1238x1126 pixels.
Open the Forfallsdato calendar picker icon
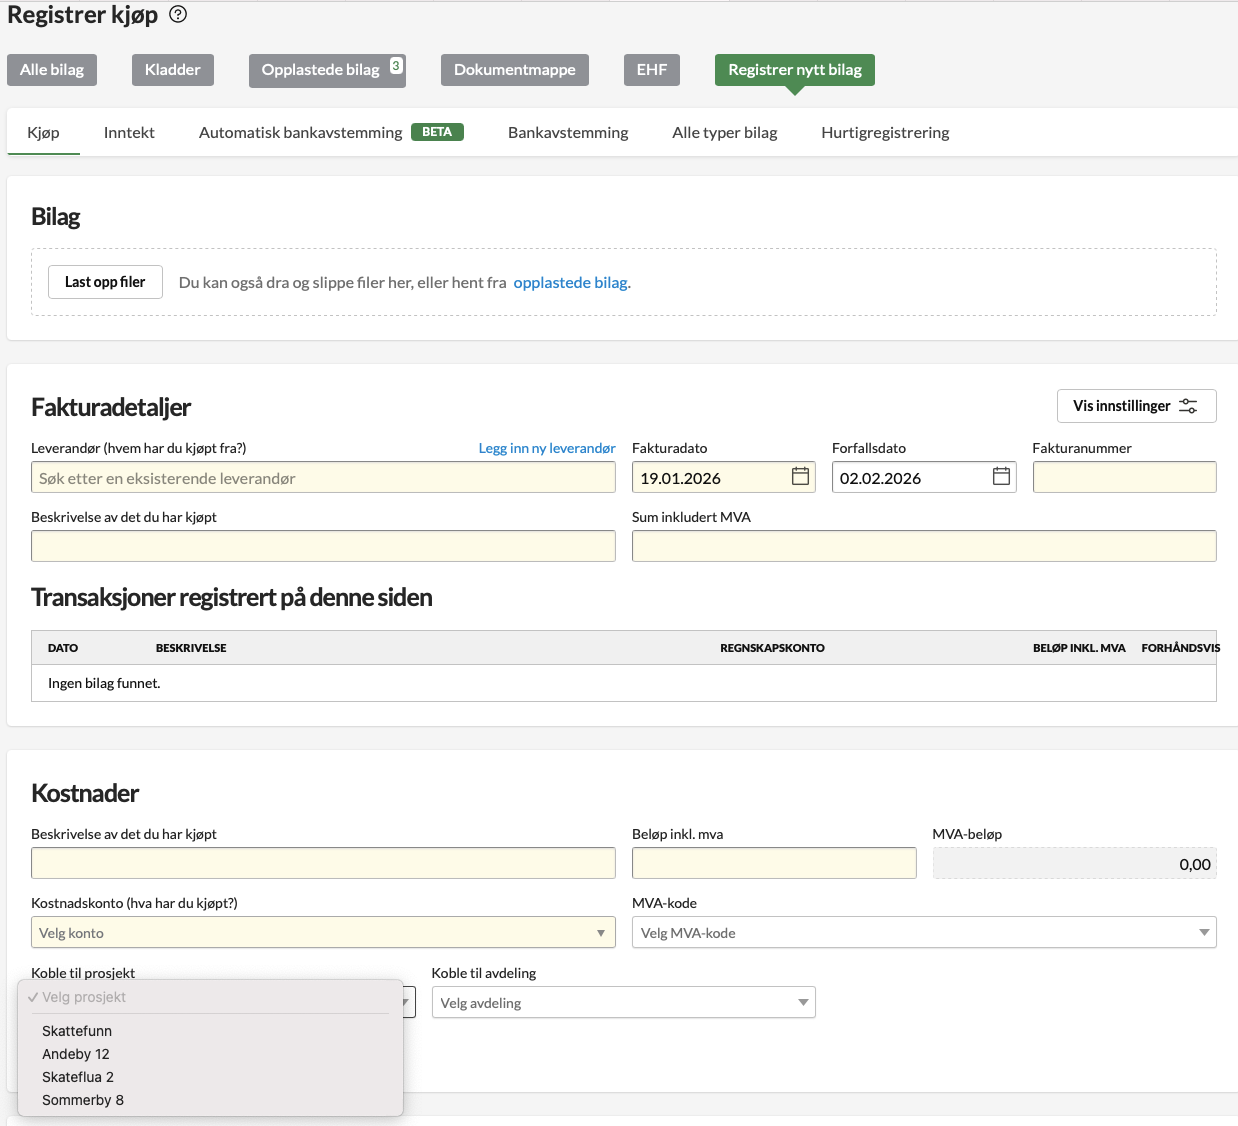pos(1001,477)
